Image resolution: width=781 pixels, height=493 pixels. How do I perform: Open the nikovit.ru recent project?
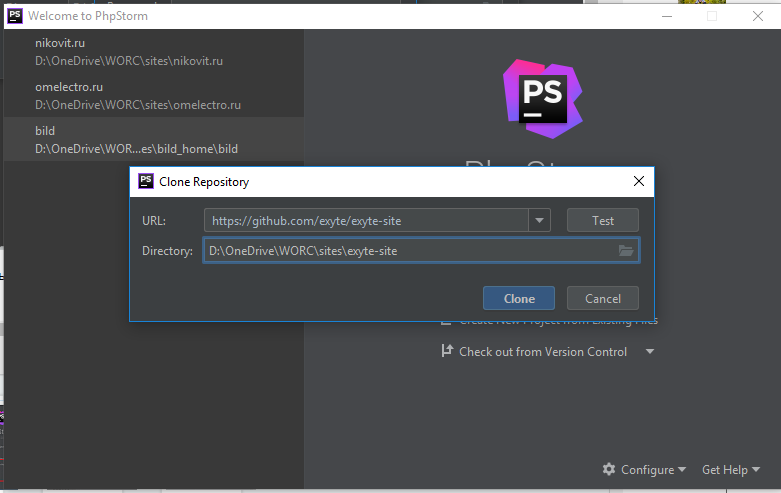pyautogui.click(x=154, y=52)
